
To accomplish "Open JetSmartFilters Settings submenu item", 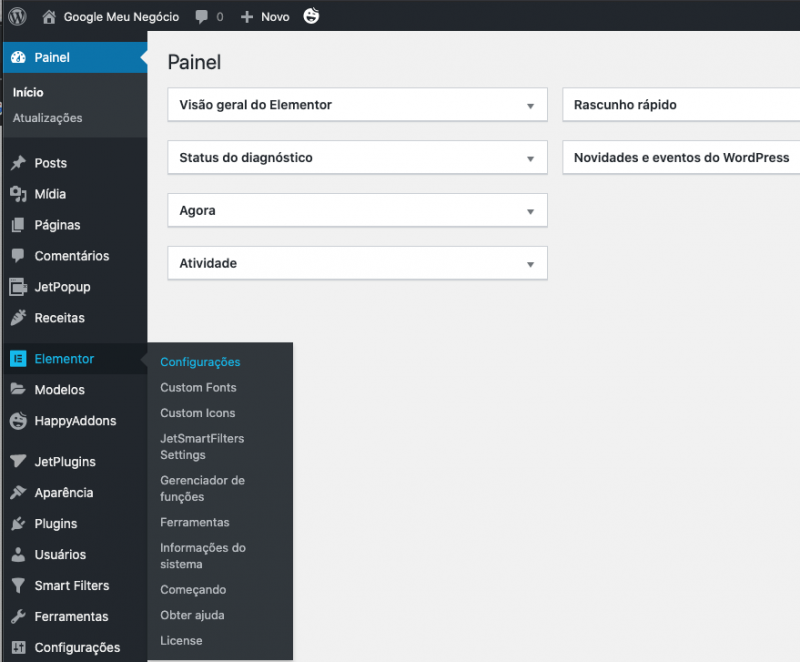I will click(202, 447).
